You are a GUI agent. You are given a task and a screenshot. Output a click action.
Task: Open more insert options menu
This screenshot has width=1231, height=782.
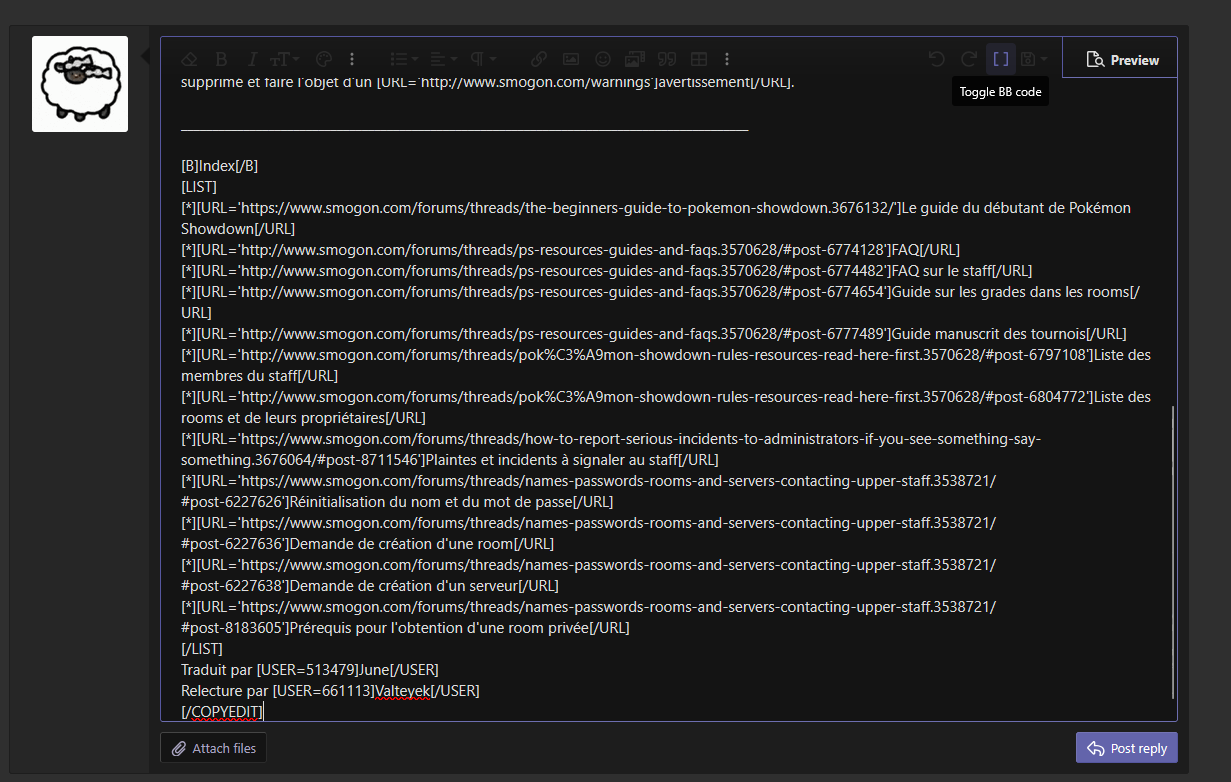point(727,59)
